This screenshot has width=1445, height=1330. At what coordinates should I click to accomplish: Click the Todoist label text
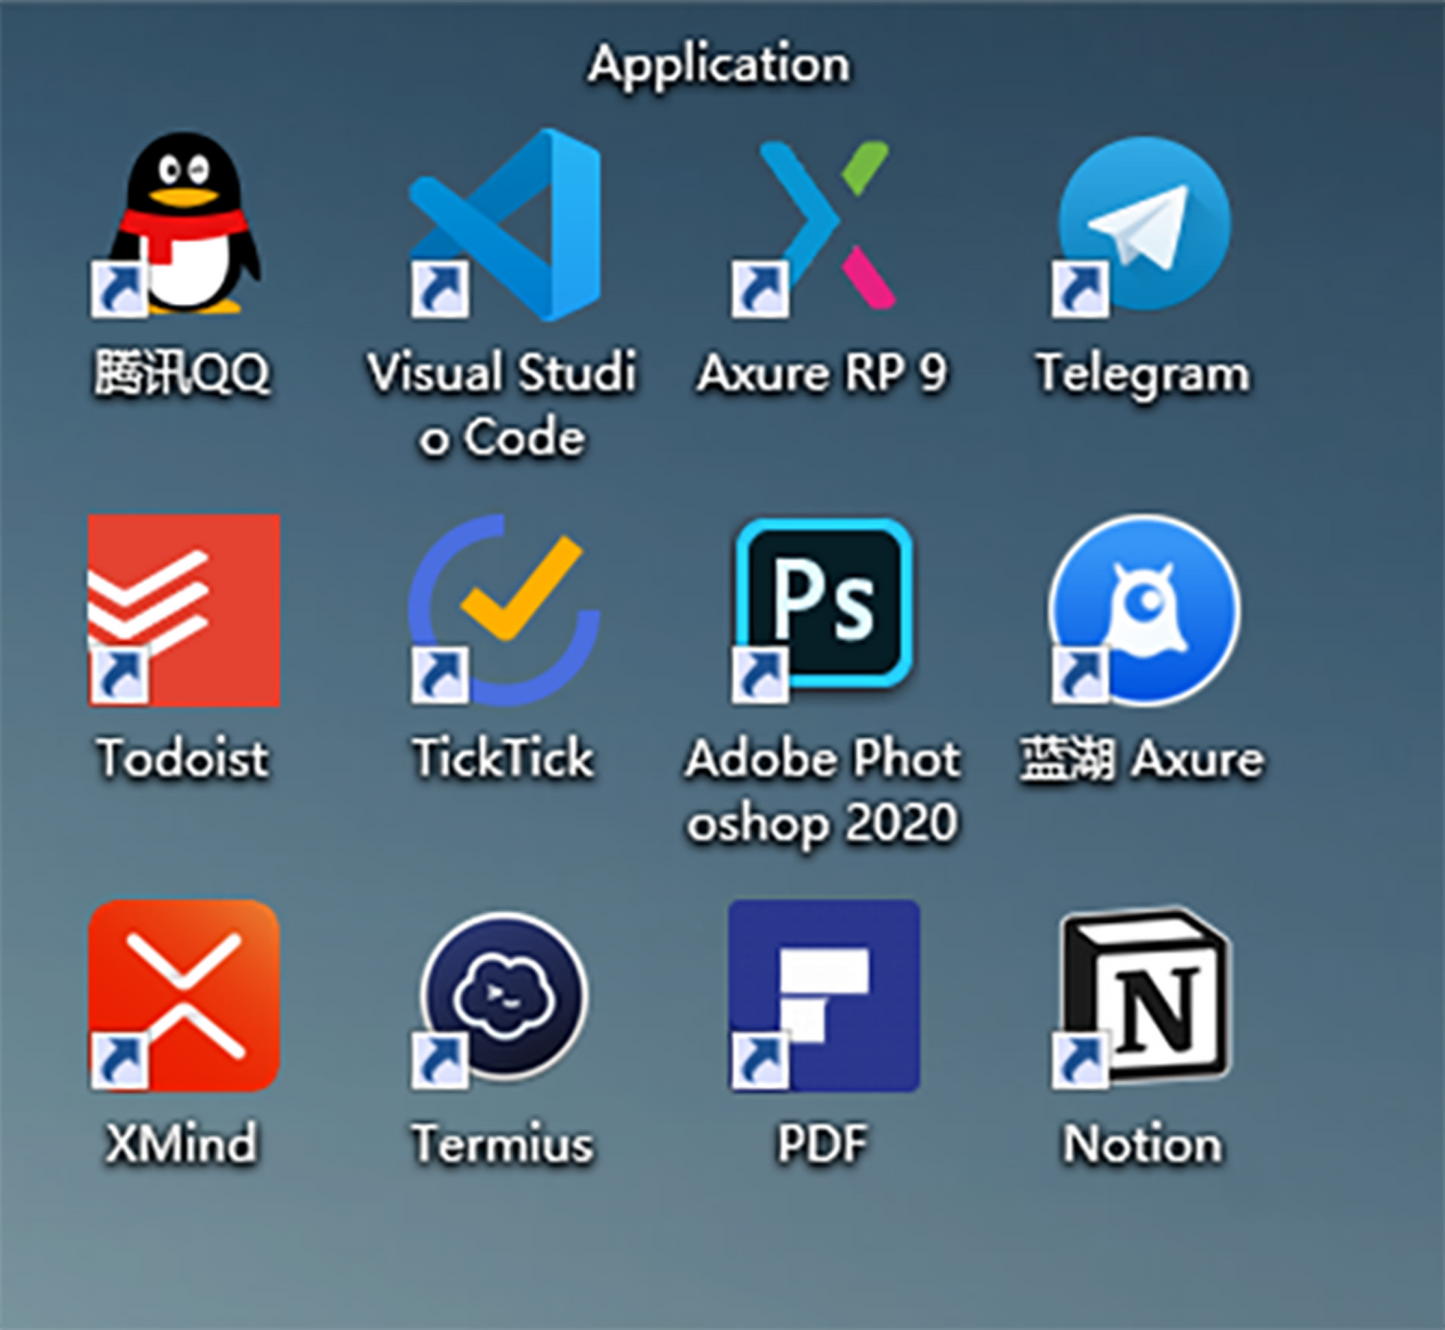(x=182, y=758)
